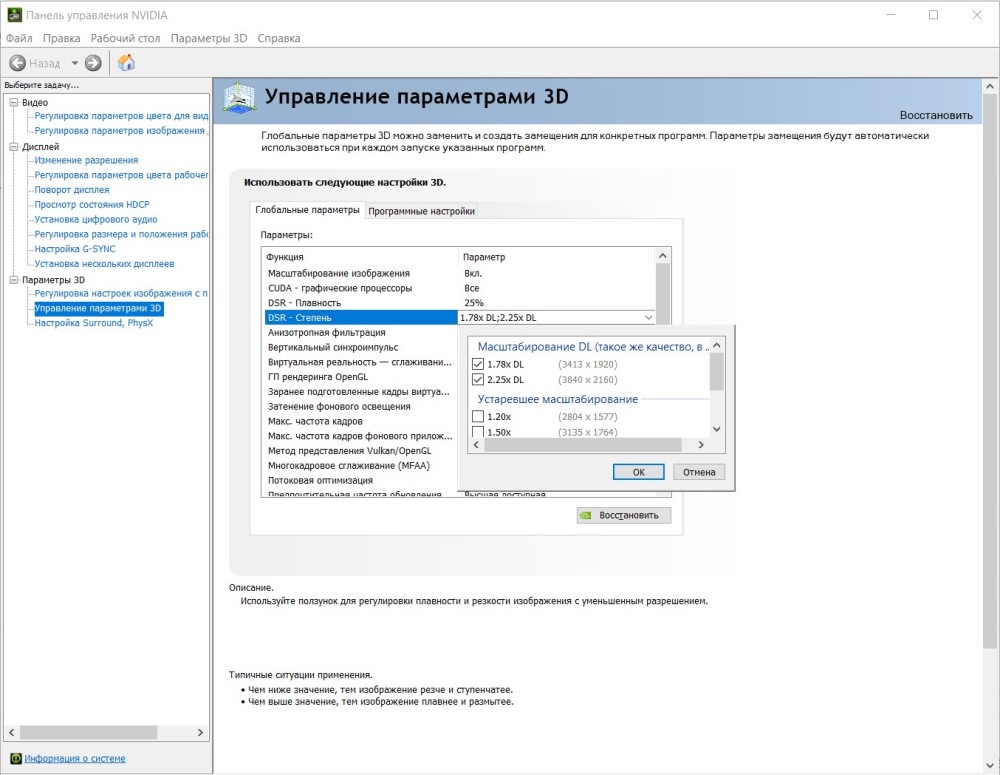Open Регулировка параметров цвета для видео

[x=121, y=116]
